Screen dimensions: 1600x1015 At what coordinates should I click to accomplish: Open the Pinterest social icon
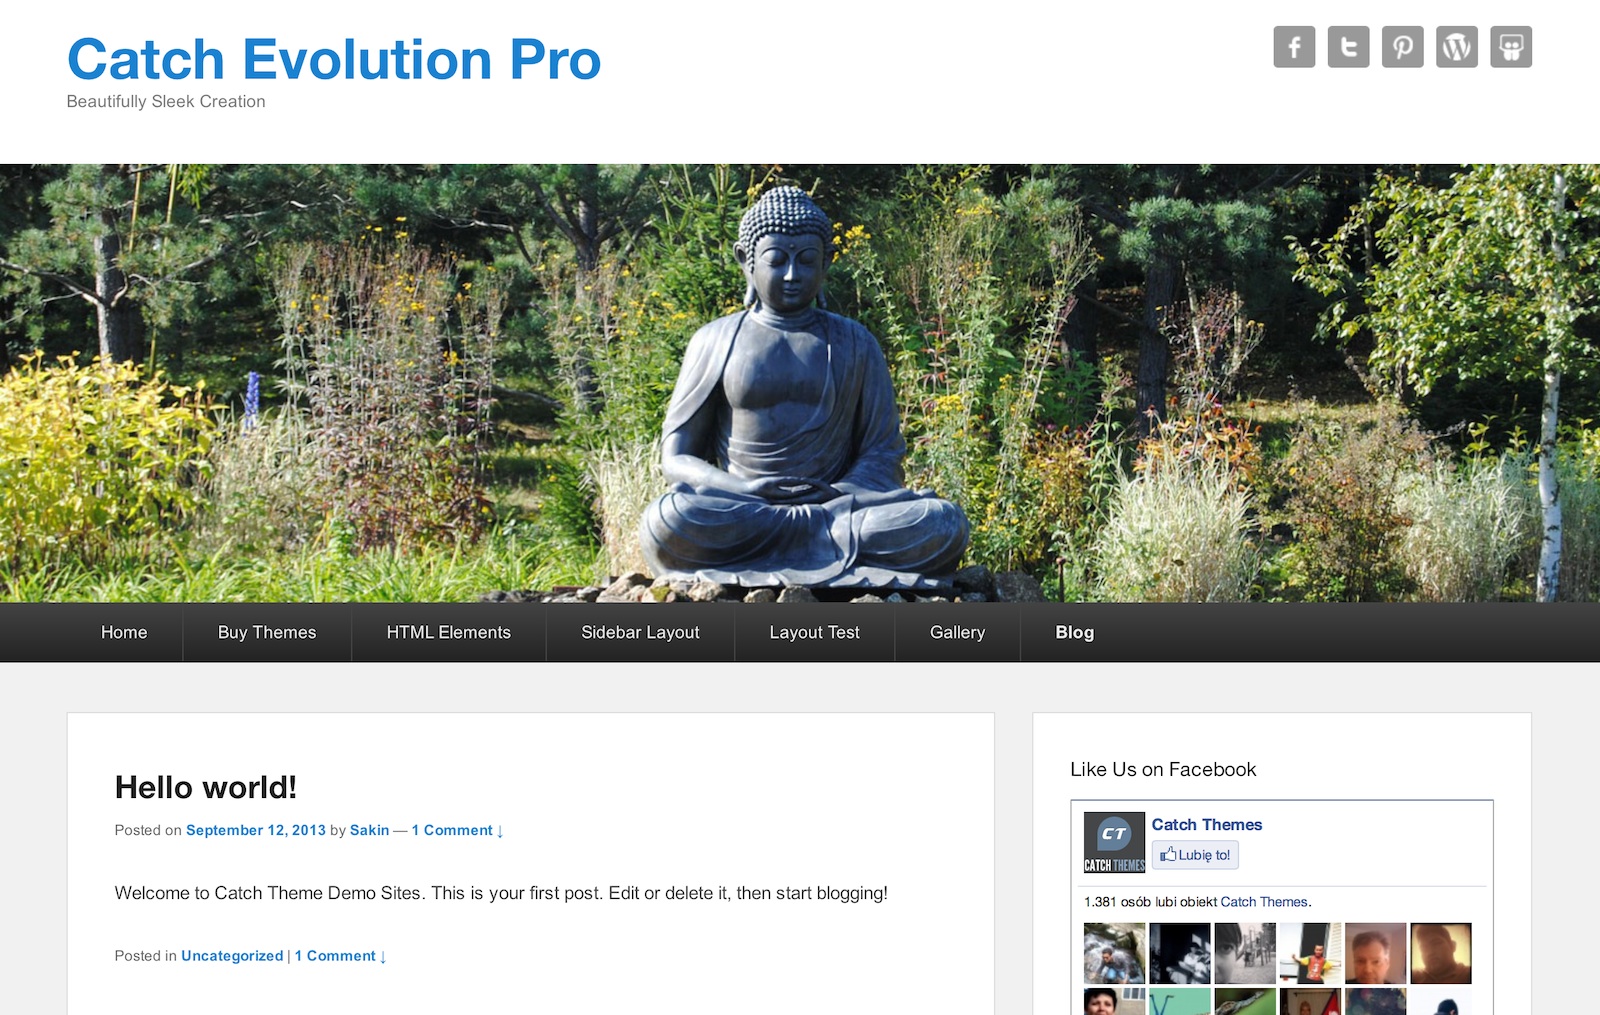[1403, 47]
